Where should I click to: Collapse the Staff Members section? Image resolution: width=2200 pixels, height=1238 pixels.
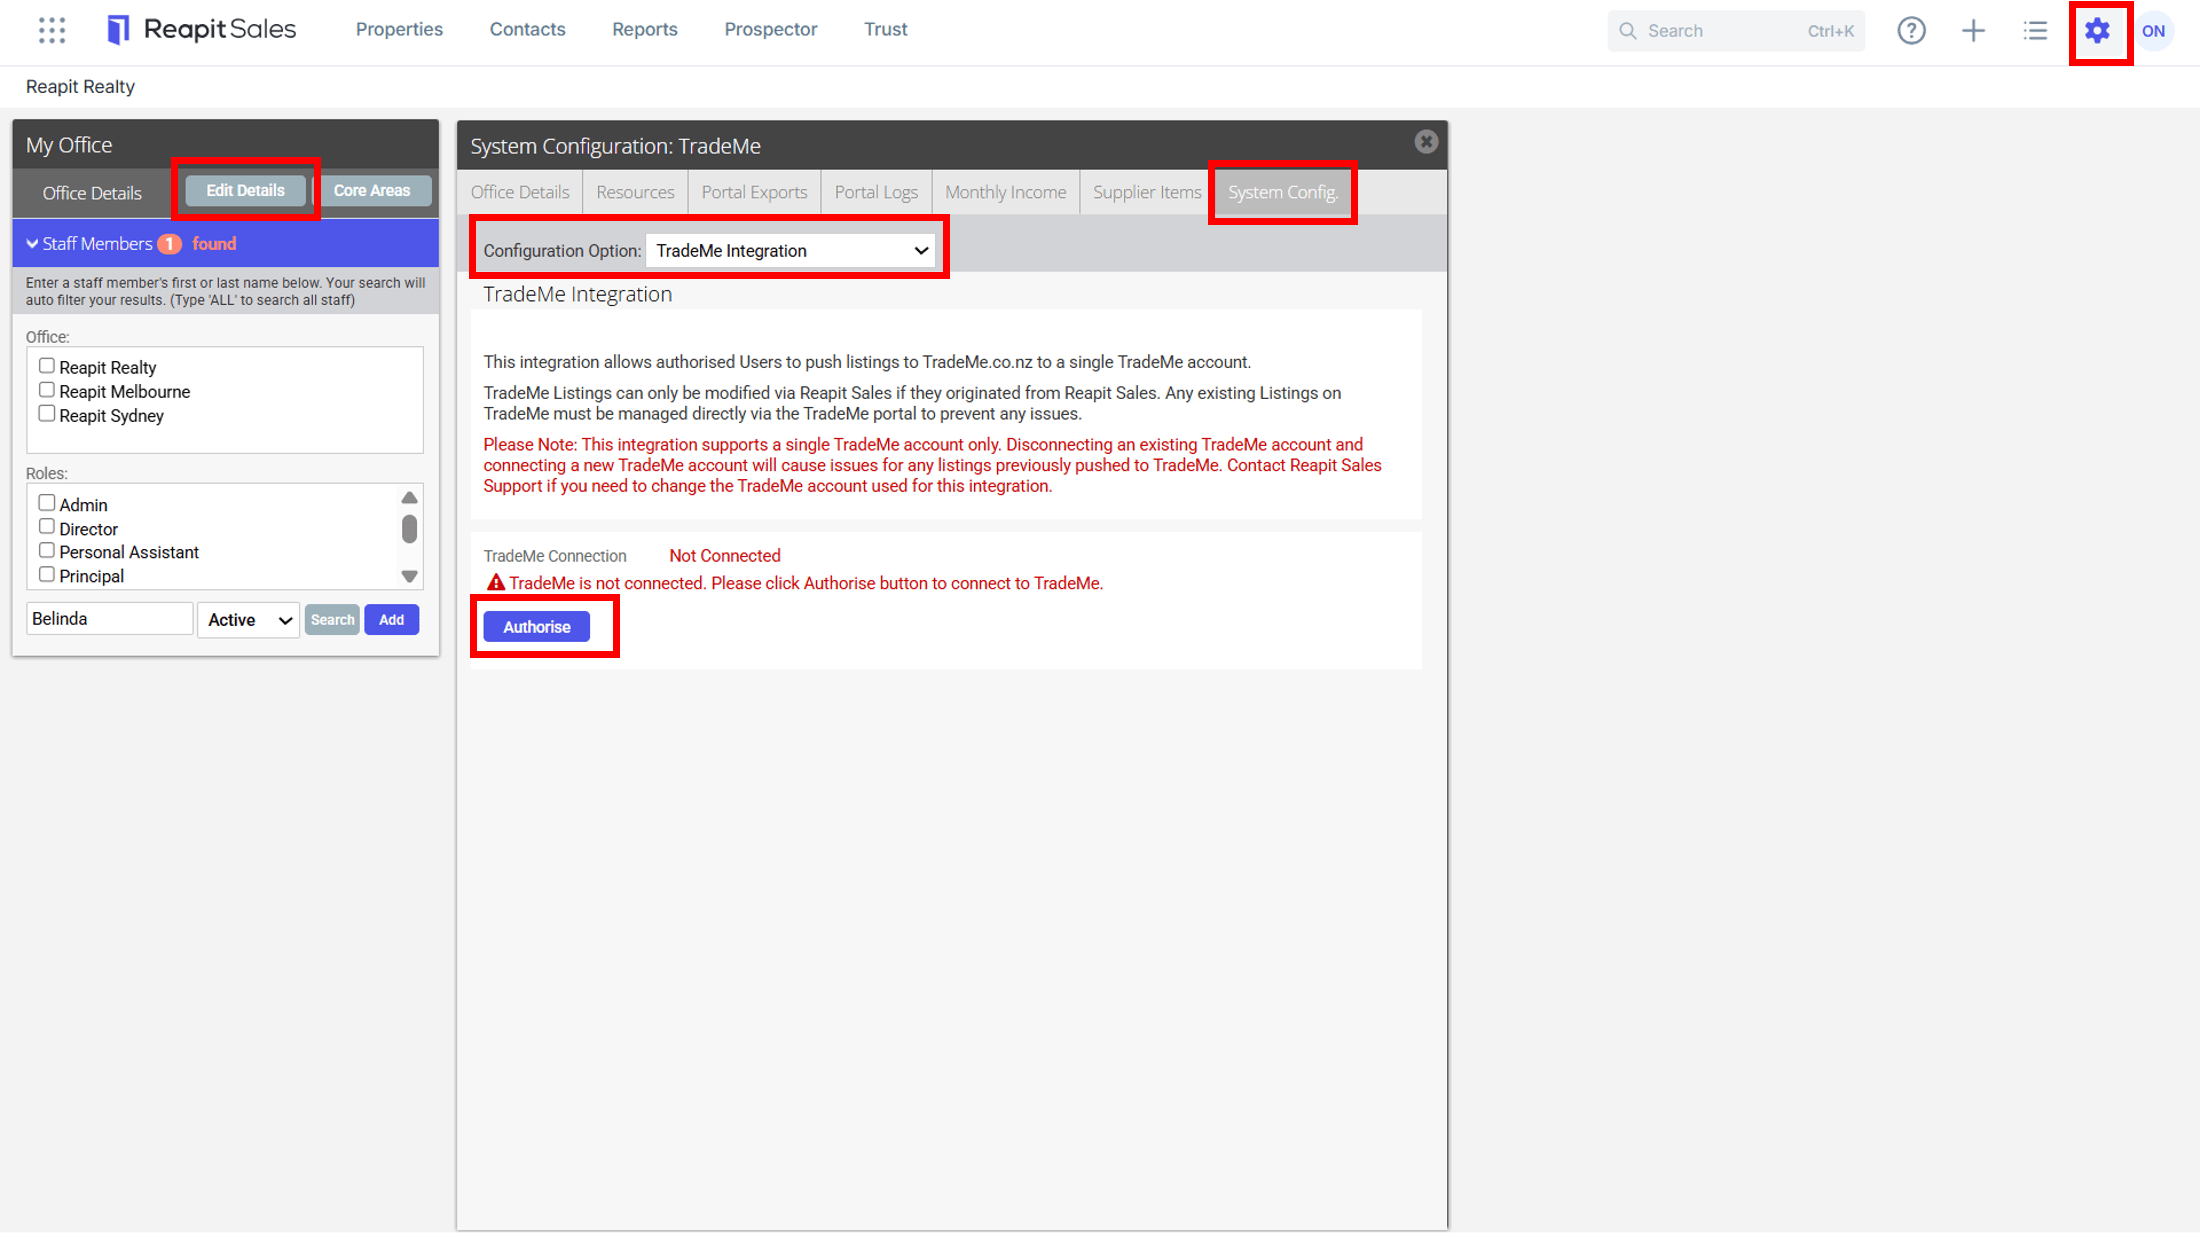click(32, 244)
